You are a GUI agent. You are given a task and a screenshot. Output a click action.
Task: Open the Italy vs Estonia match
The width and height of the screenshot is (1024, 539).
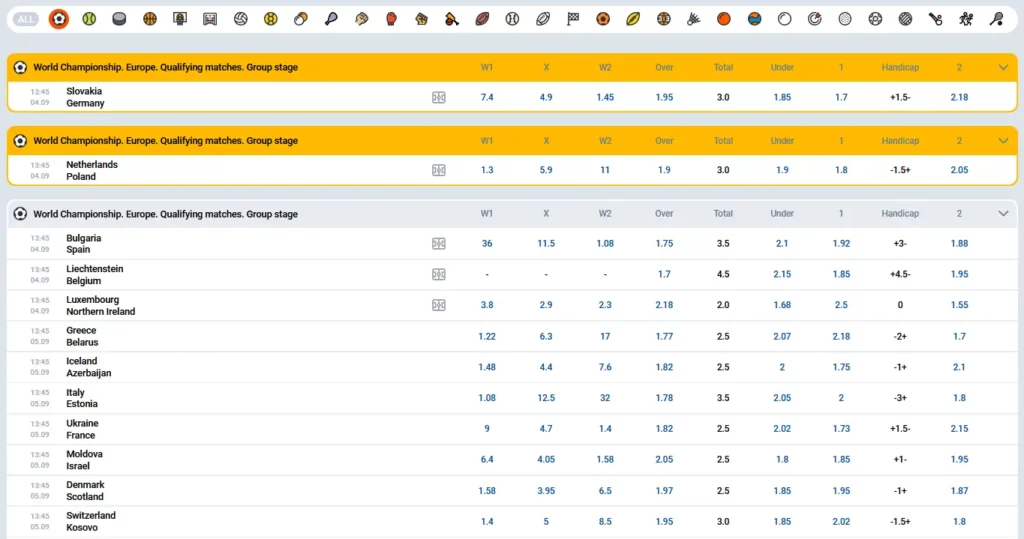(x=82, y=398)
